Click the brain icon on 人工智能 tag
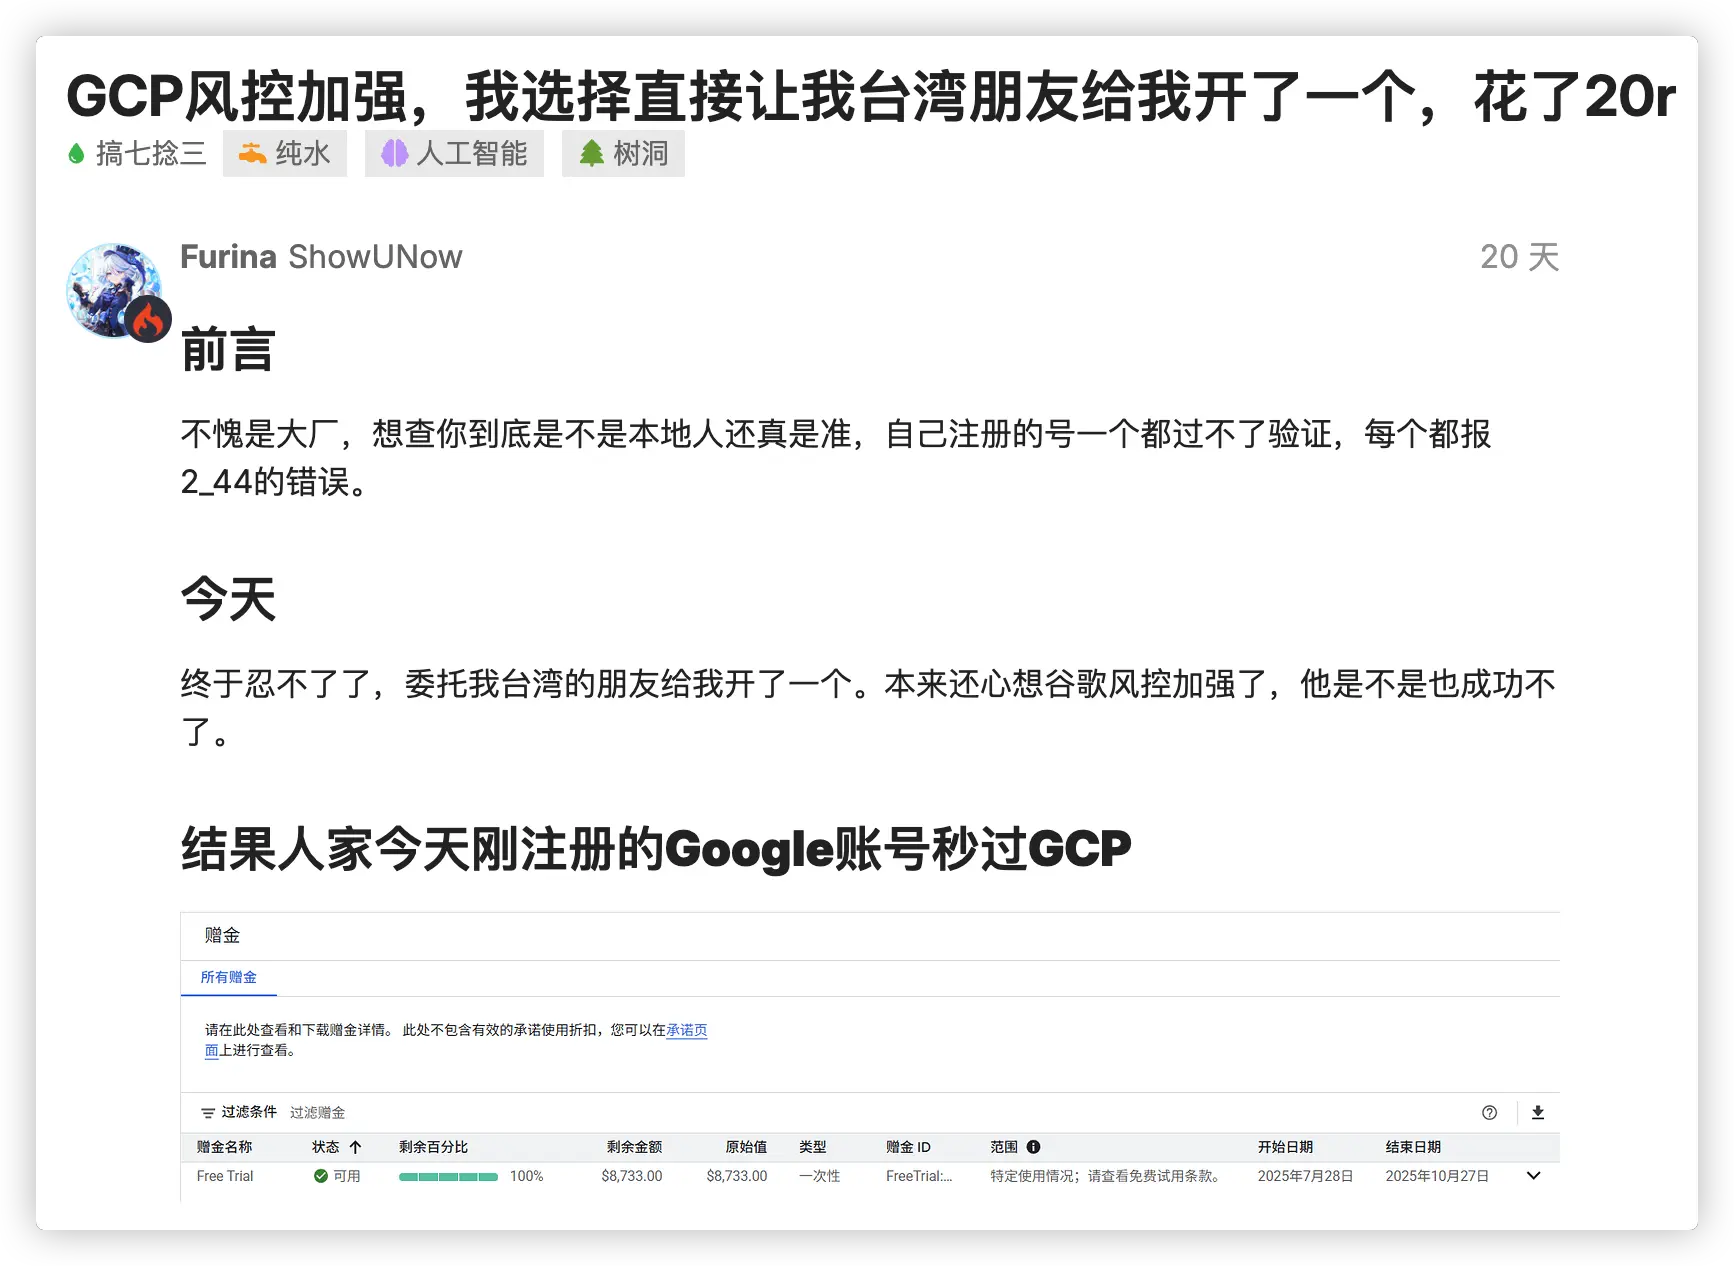1734x1266 pixels. 395,153
